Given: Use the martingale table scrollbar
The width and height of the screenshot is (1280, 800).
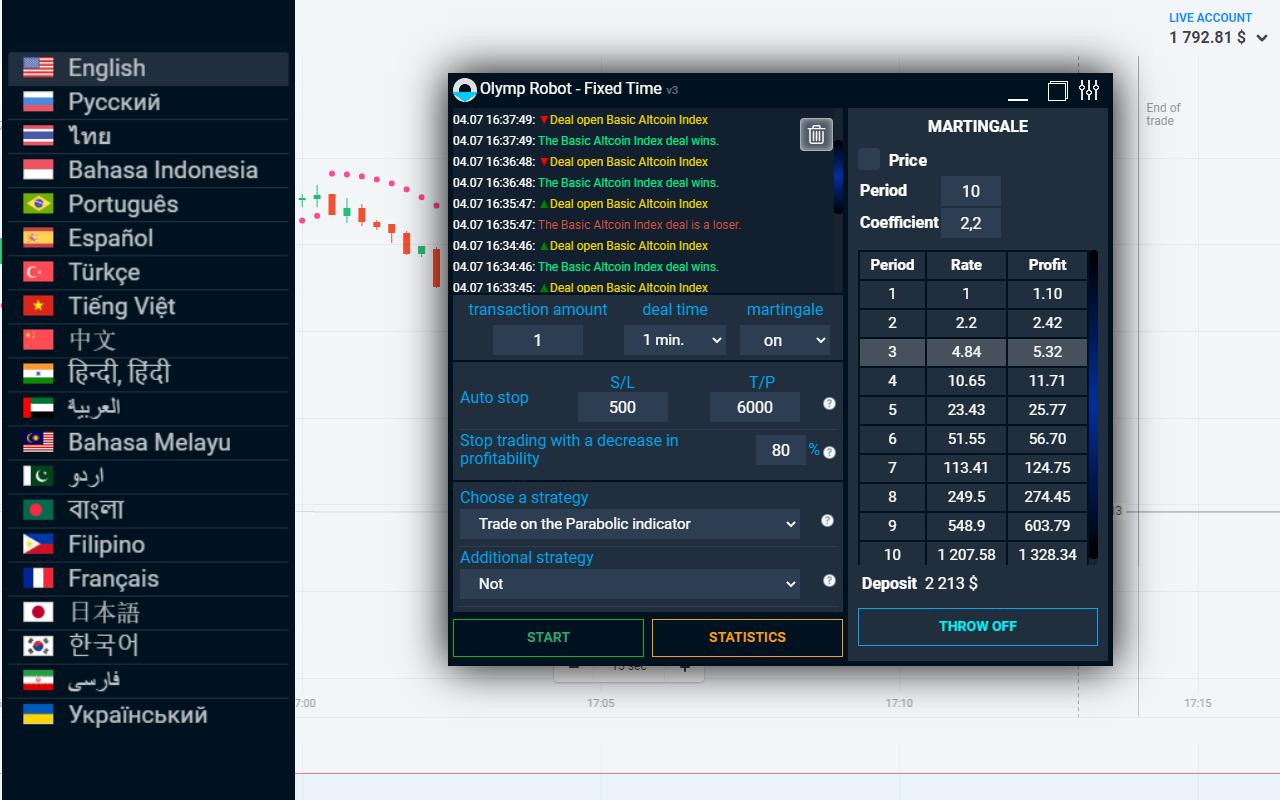Looking at the screenshot, I should coord(1094,405).
